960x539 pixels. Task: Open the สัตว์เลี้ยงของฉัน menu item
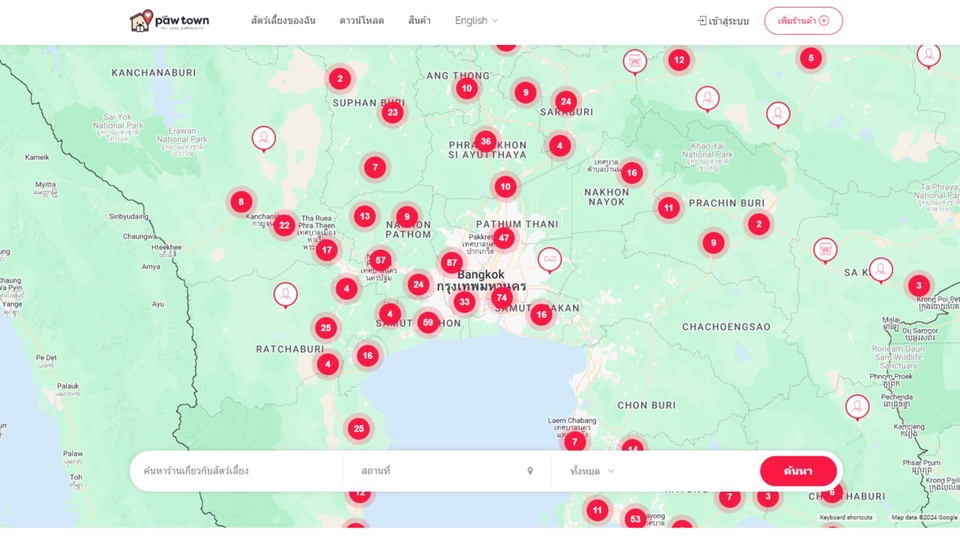283,20
